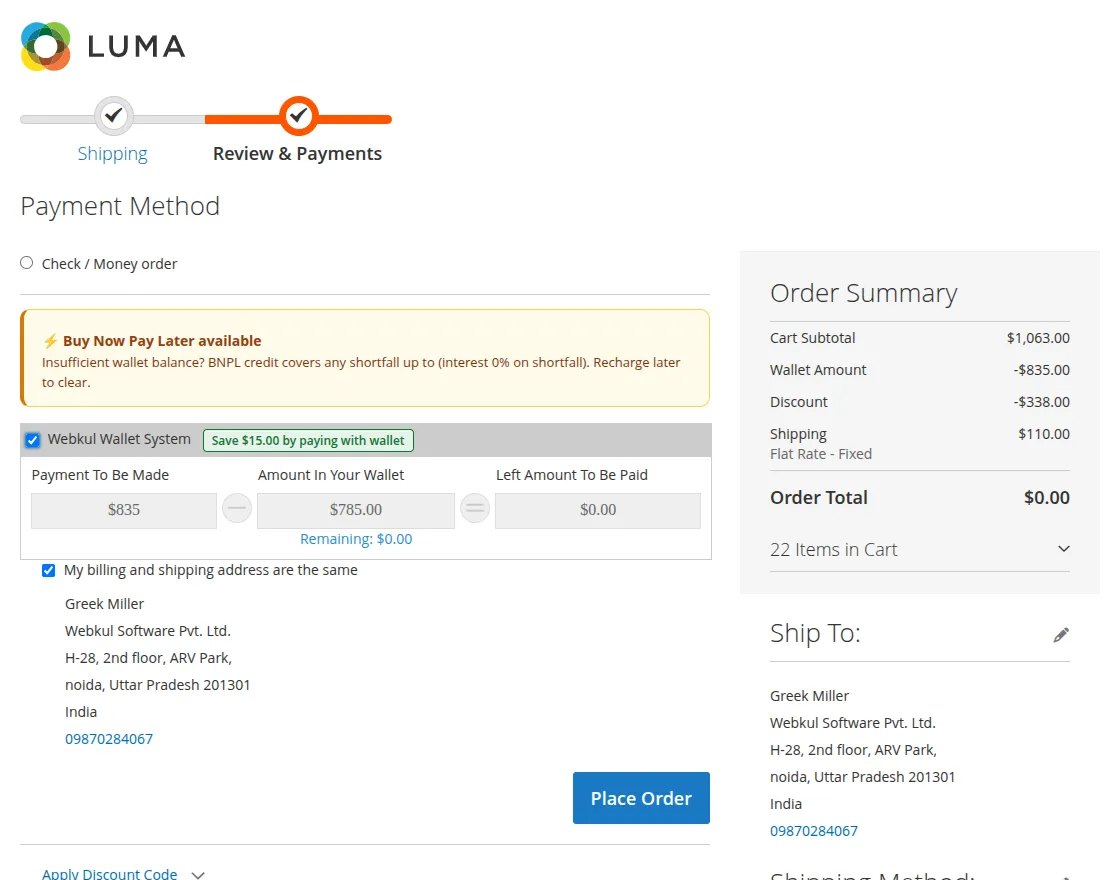The width and height of the screenshot is (1120, 880).
Task: Click the Ship To edit pencil icon
Action: [1061, 635]
